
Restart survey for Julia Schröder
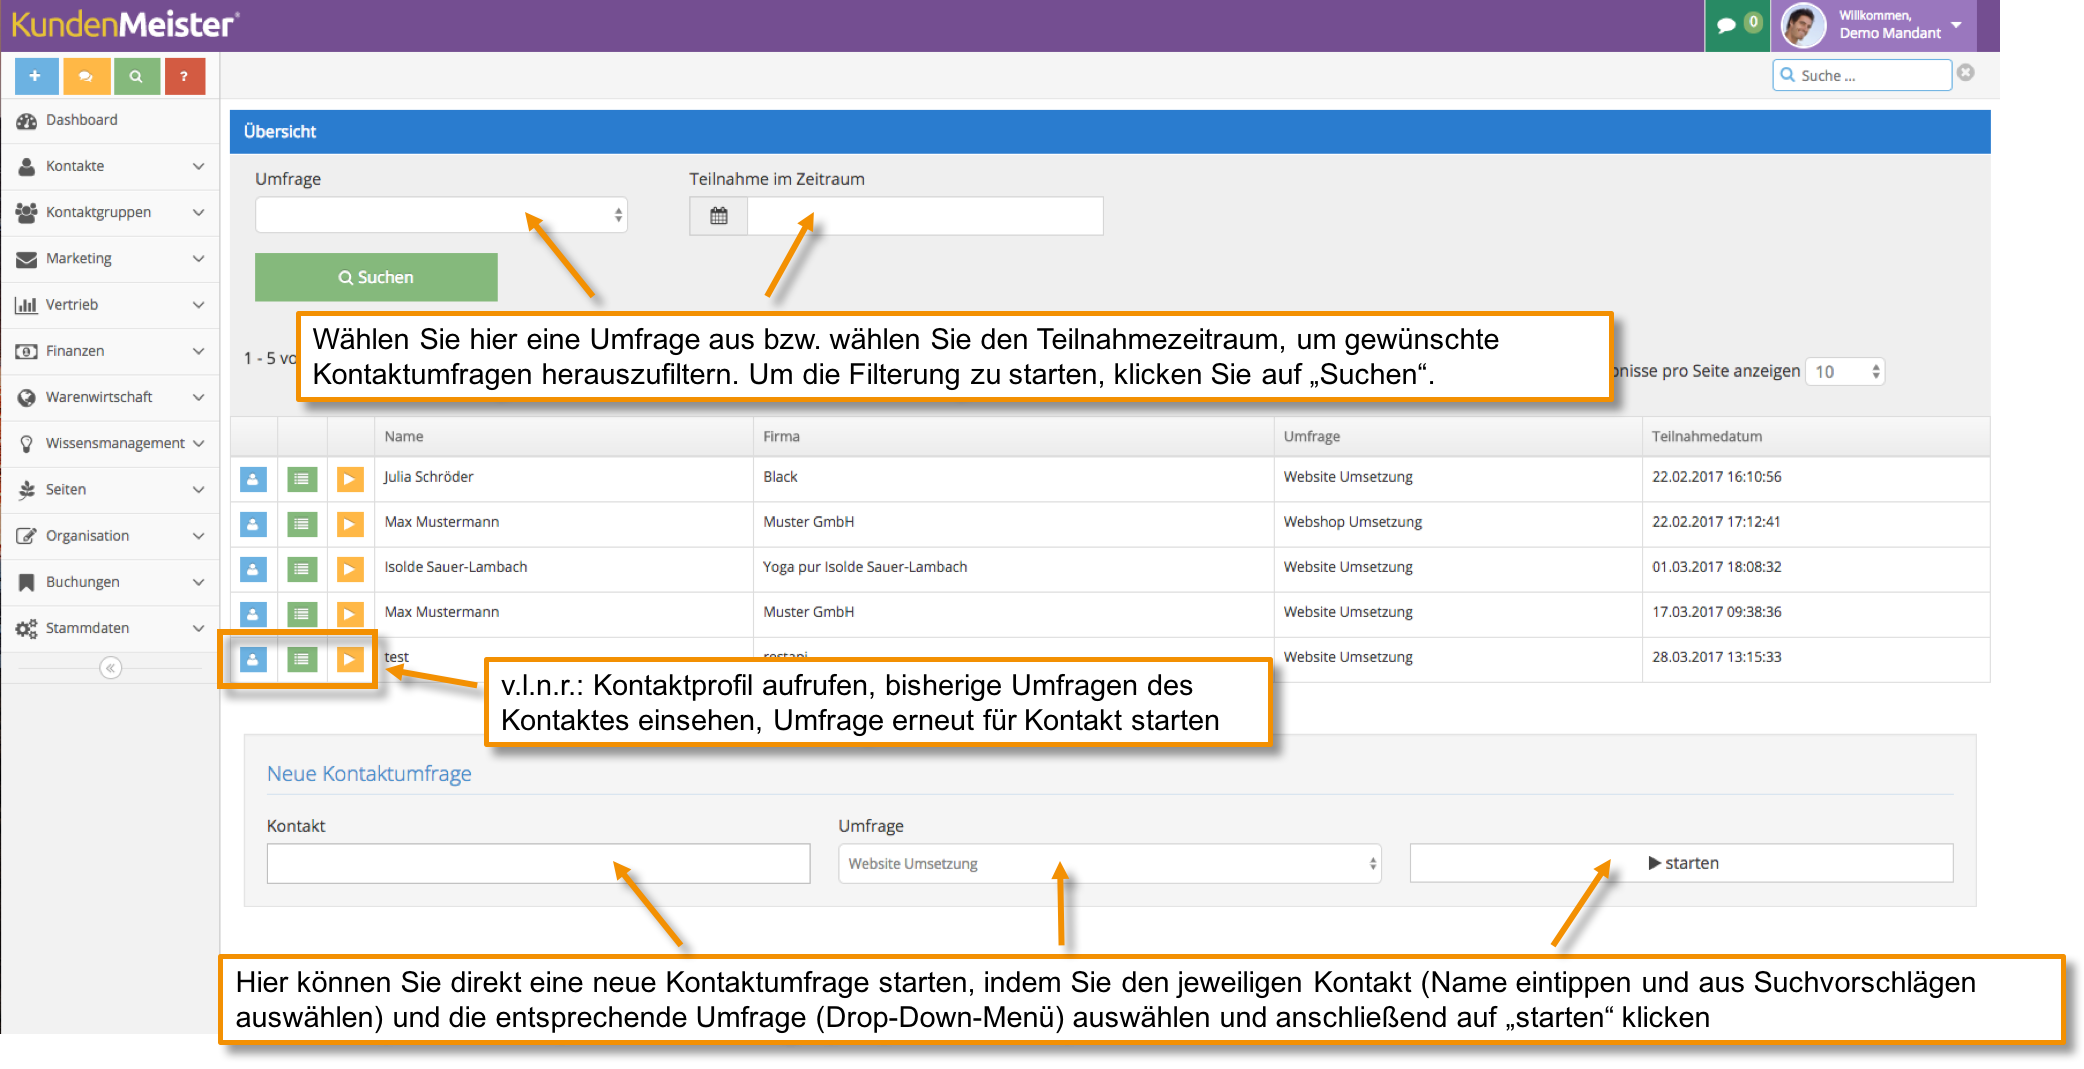tap(350, 479)
